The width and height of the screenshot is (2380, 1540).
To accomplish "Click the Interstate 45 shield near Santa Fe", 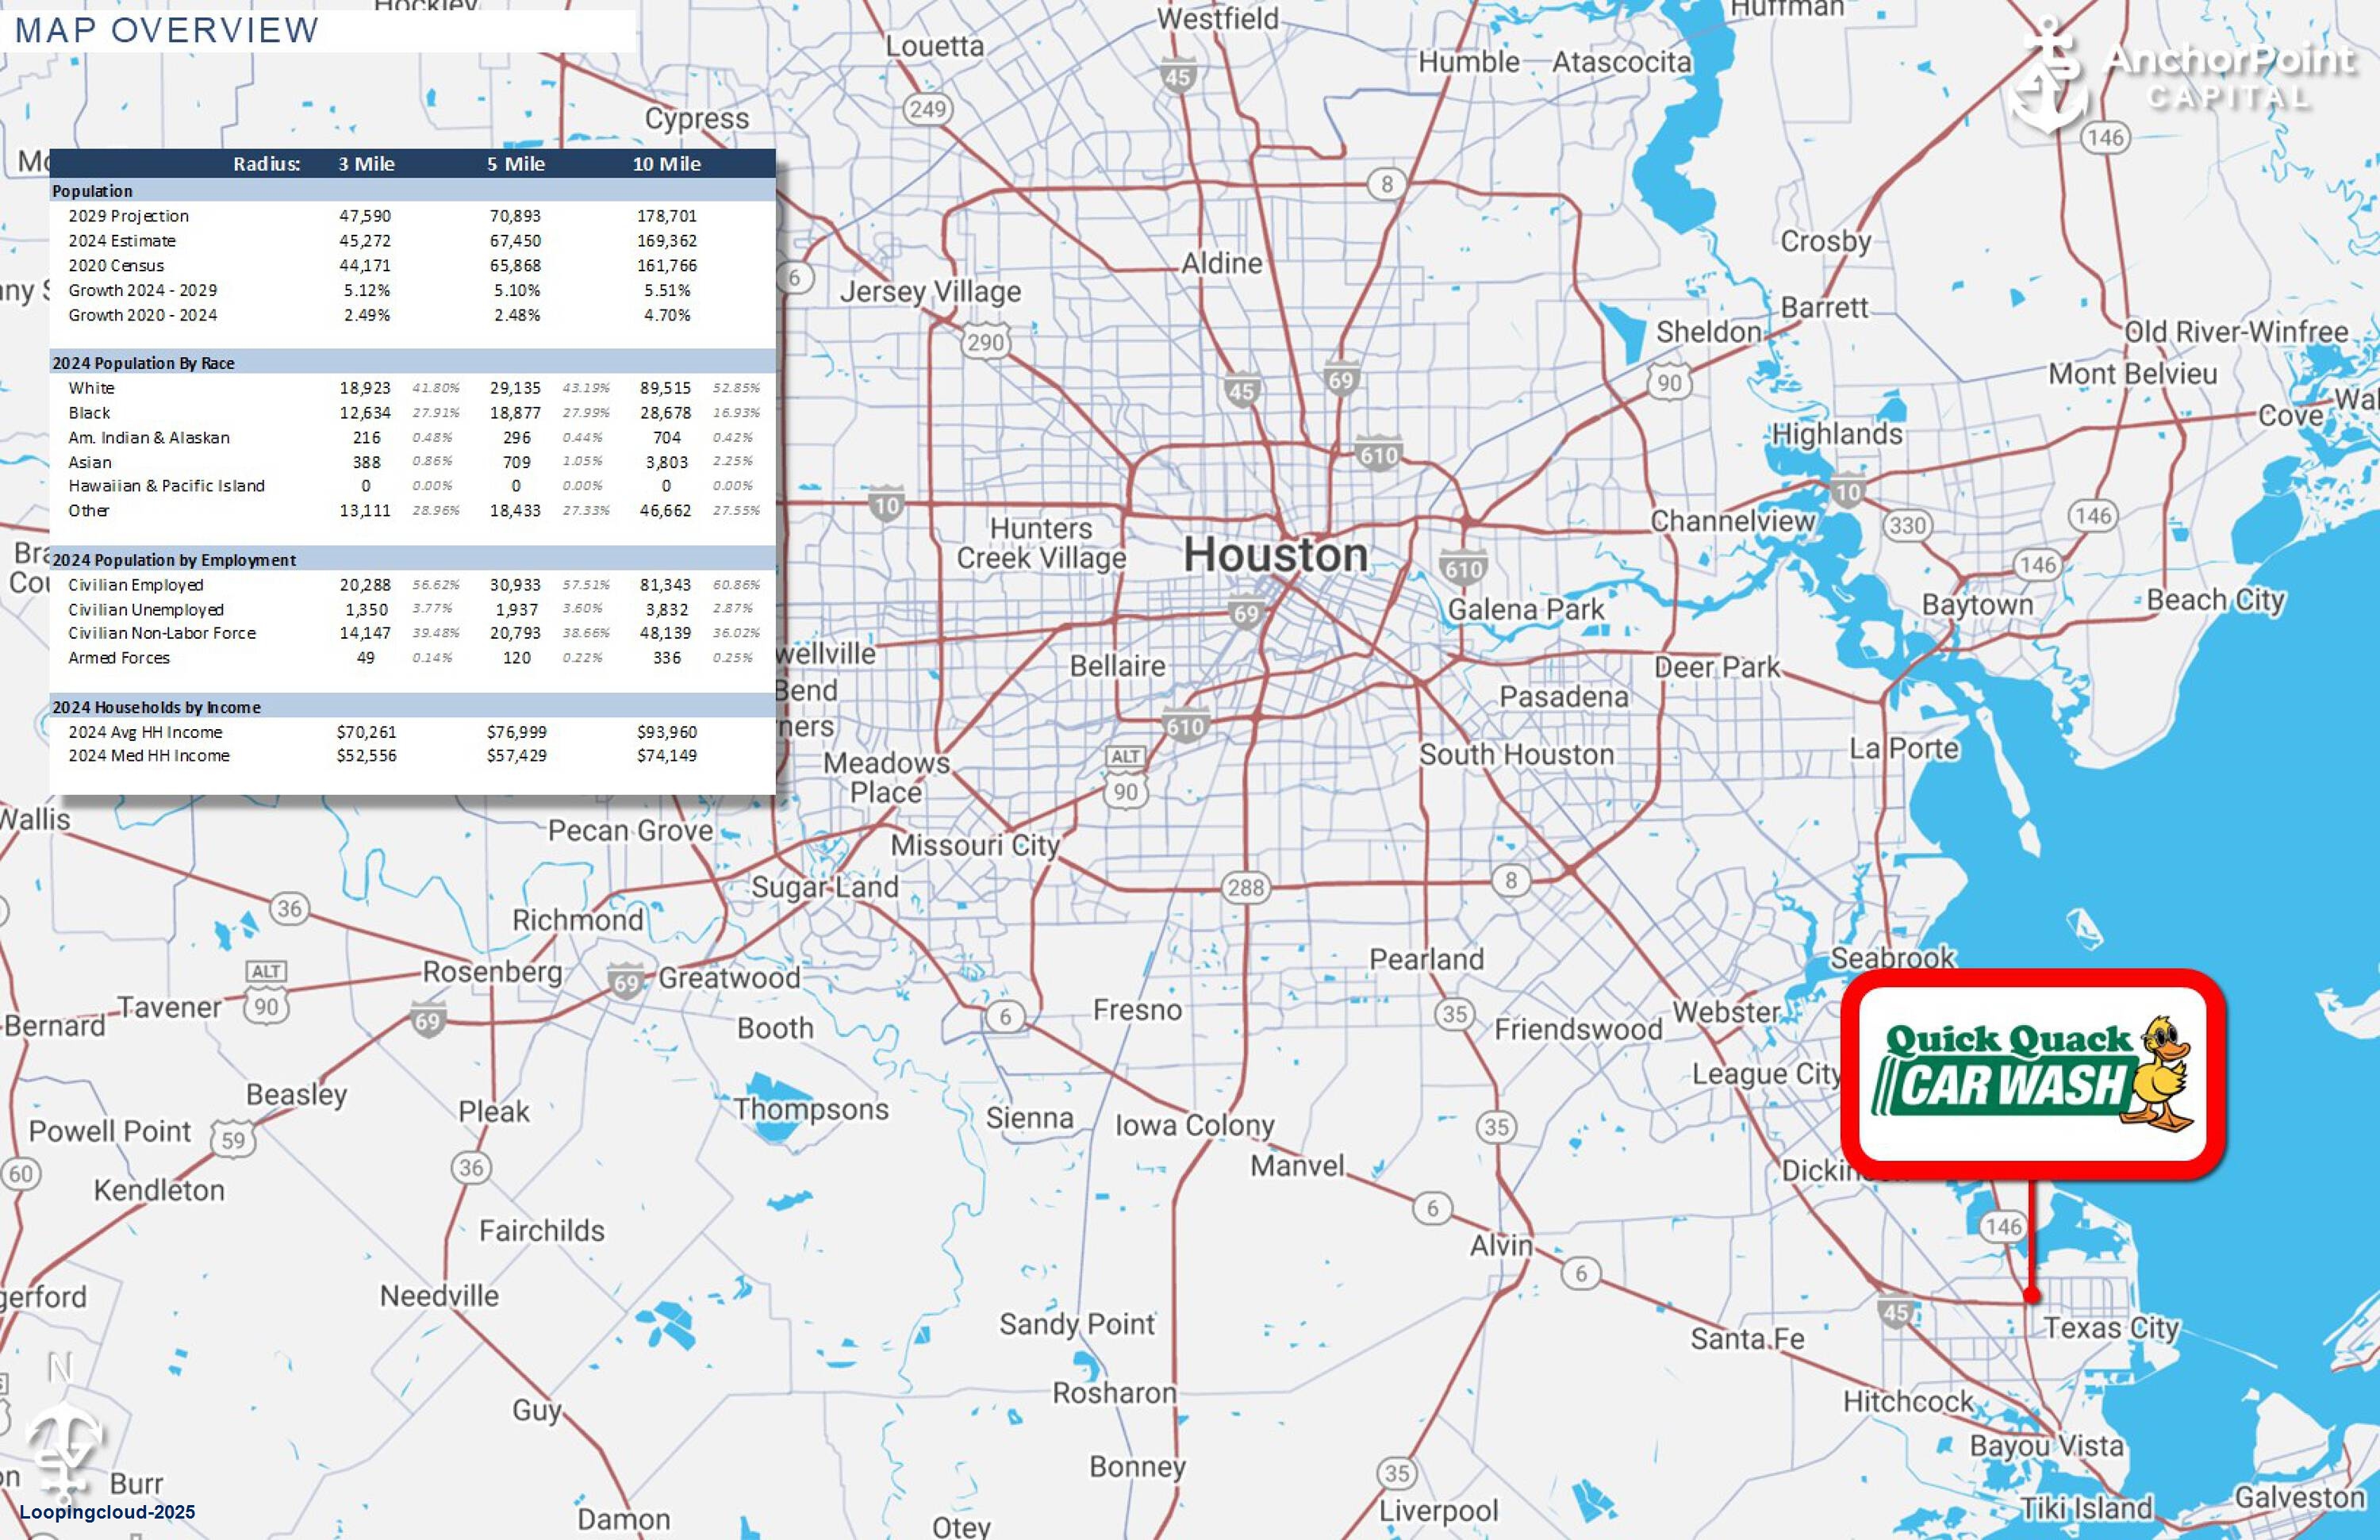I will coord(1895,1312).
